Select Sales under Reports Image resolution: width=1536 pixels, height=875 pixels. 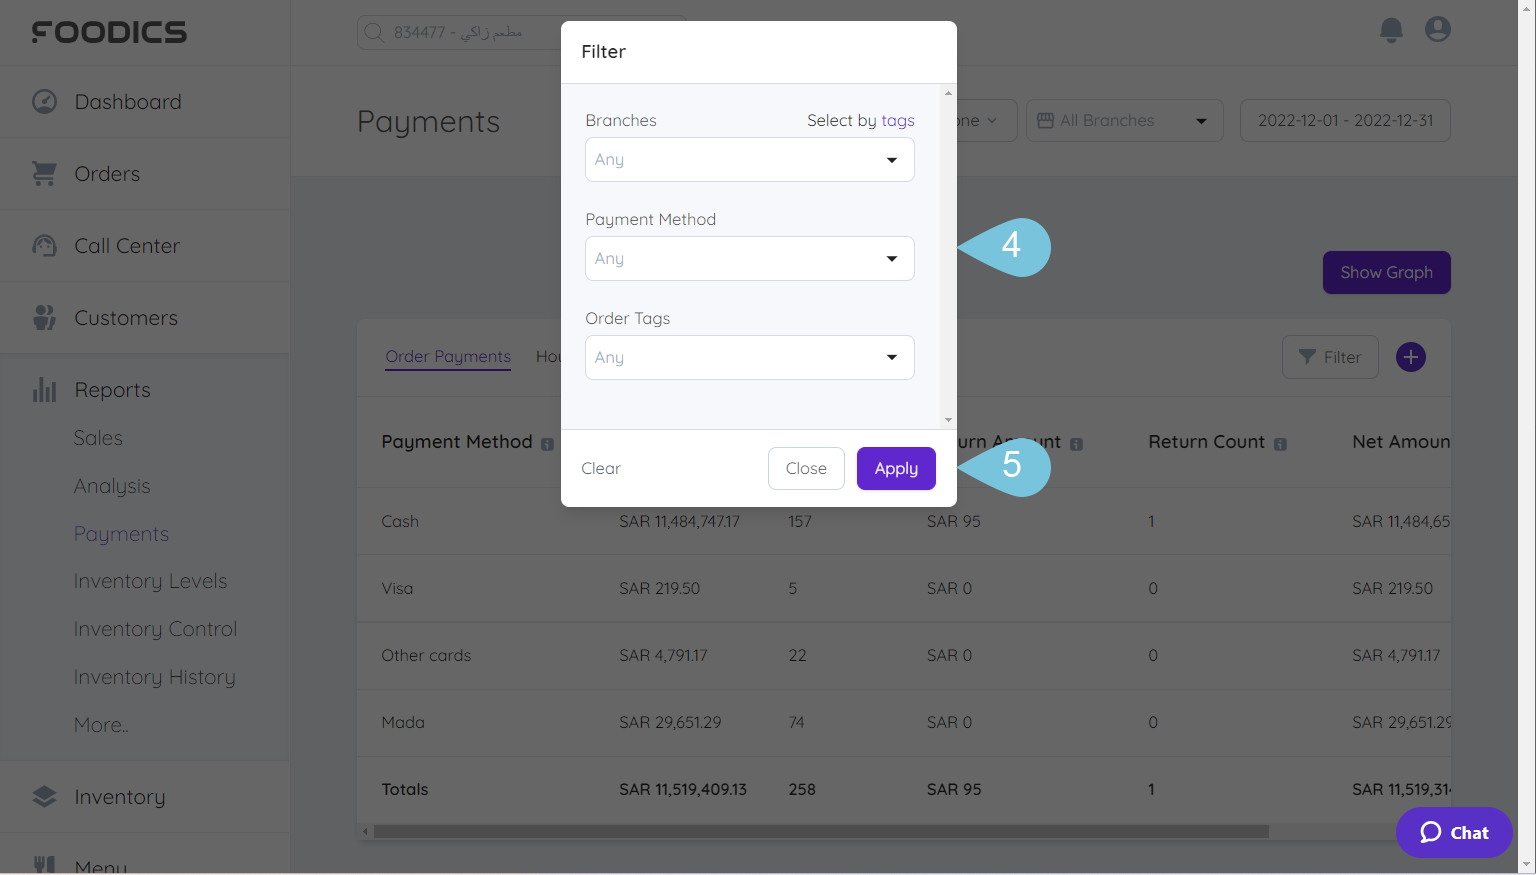click(98, 438)
